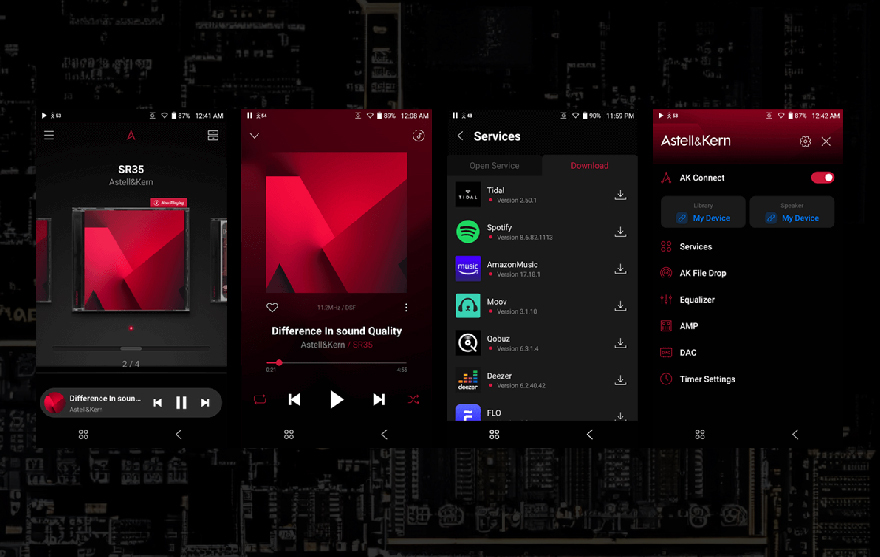Download the Spotify app
The width and height of the screenshot is (880, 557).
(x=620, y=232)
